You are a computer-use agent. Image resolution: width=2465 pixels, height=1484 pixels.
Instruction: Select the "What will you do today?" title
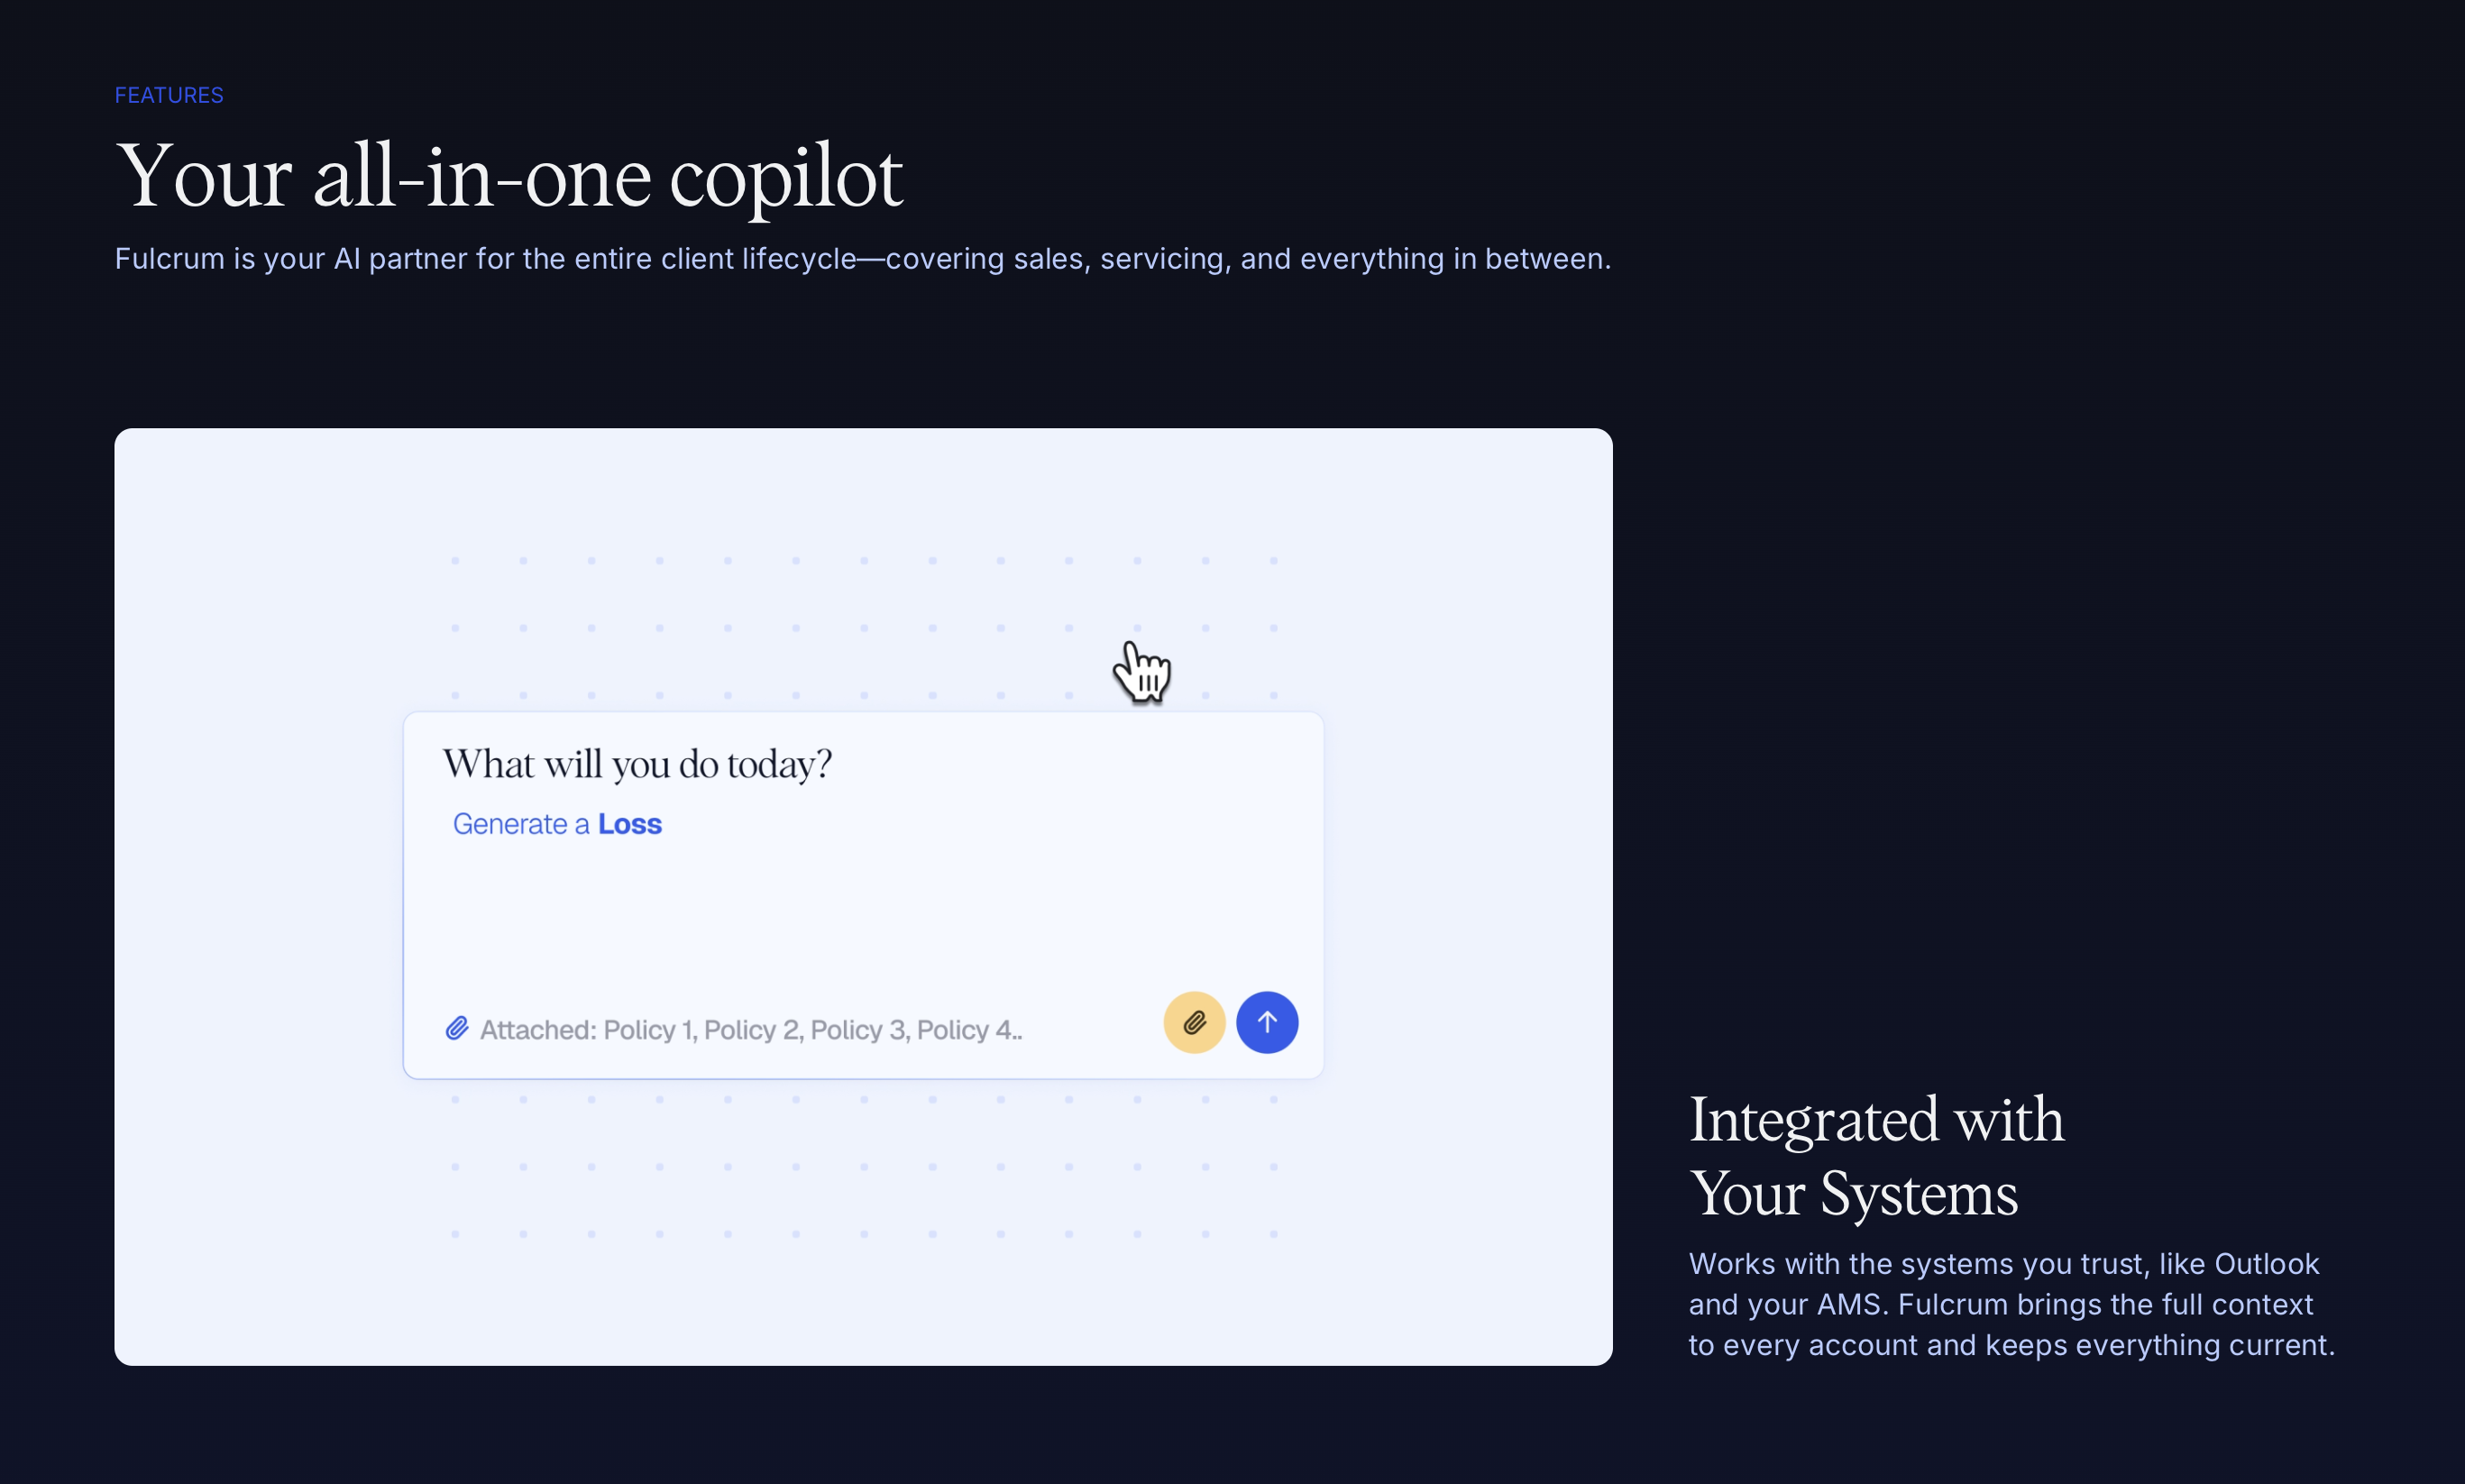[637, 764]
